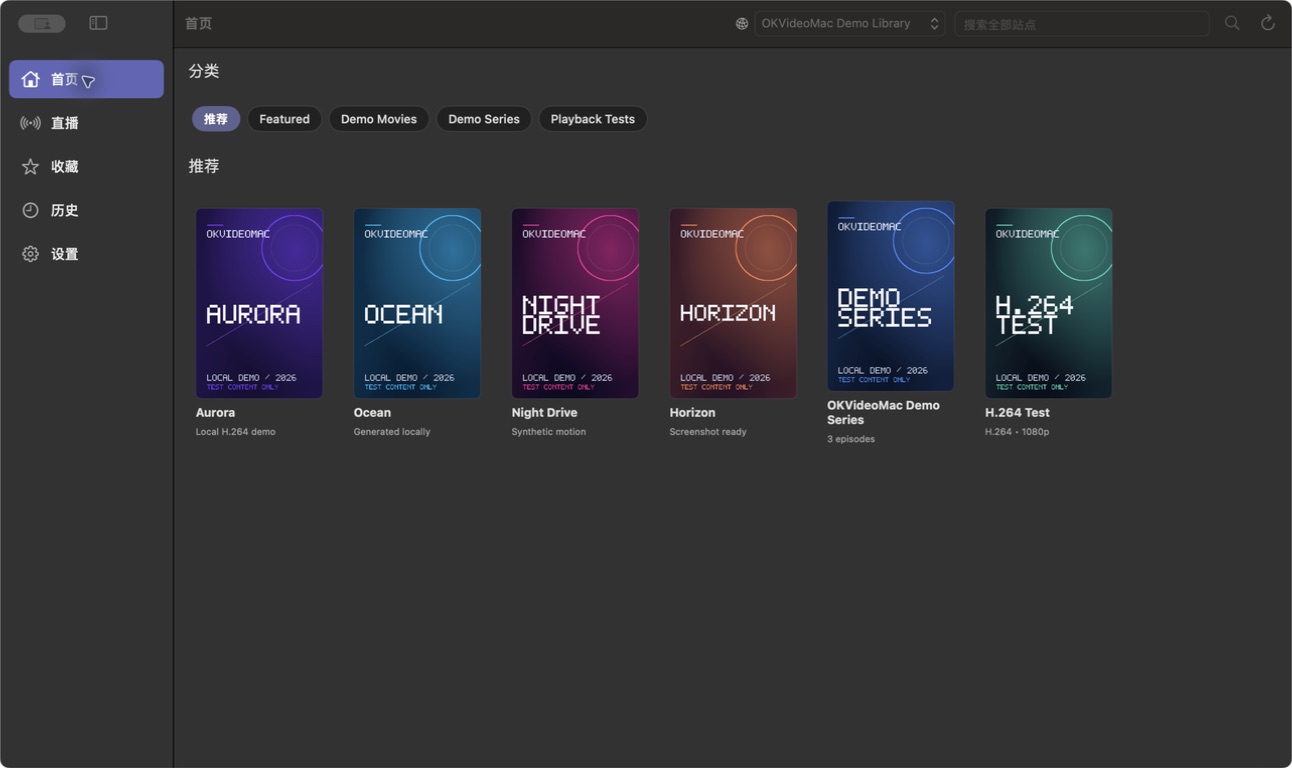Open 历史 in the sidebar
The image size is (1292, 768).
[x=86, y=210]
